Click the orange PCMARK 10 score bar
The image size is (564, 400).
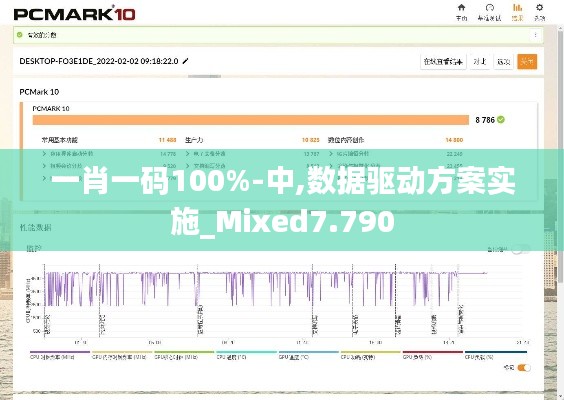click(x=251, y=120)
